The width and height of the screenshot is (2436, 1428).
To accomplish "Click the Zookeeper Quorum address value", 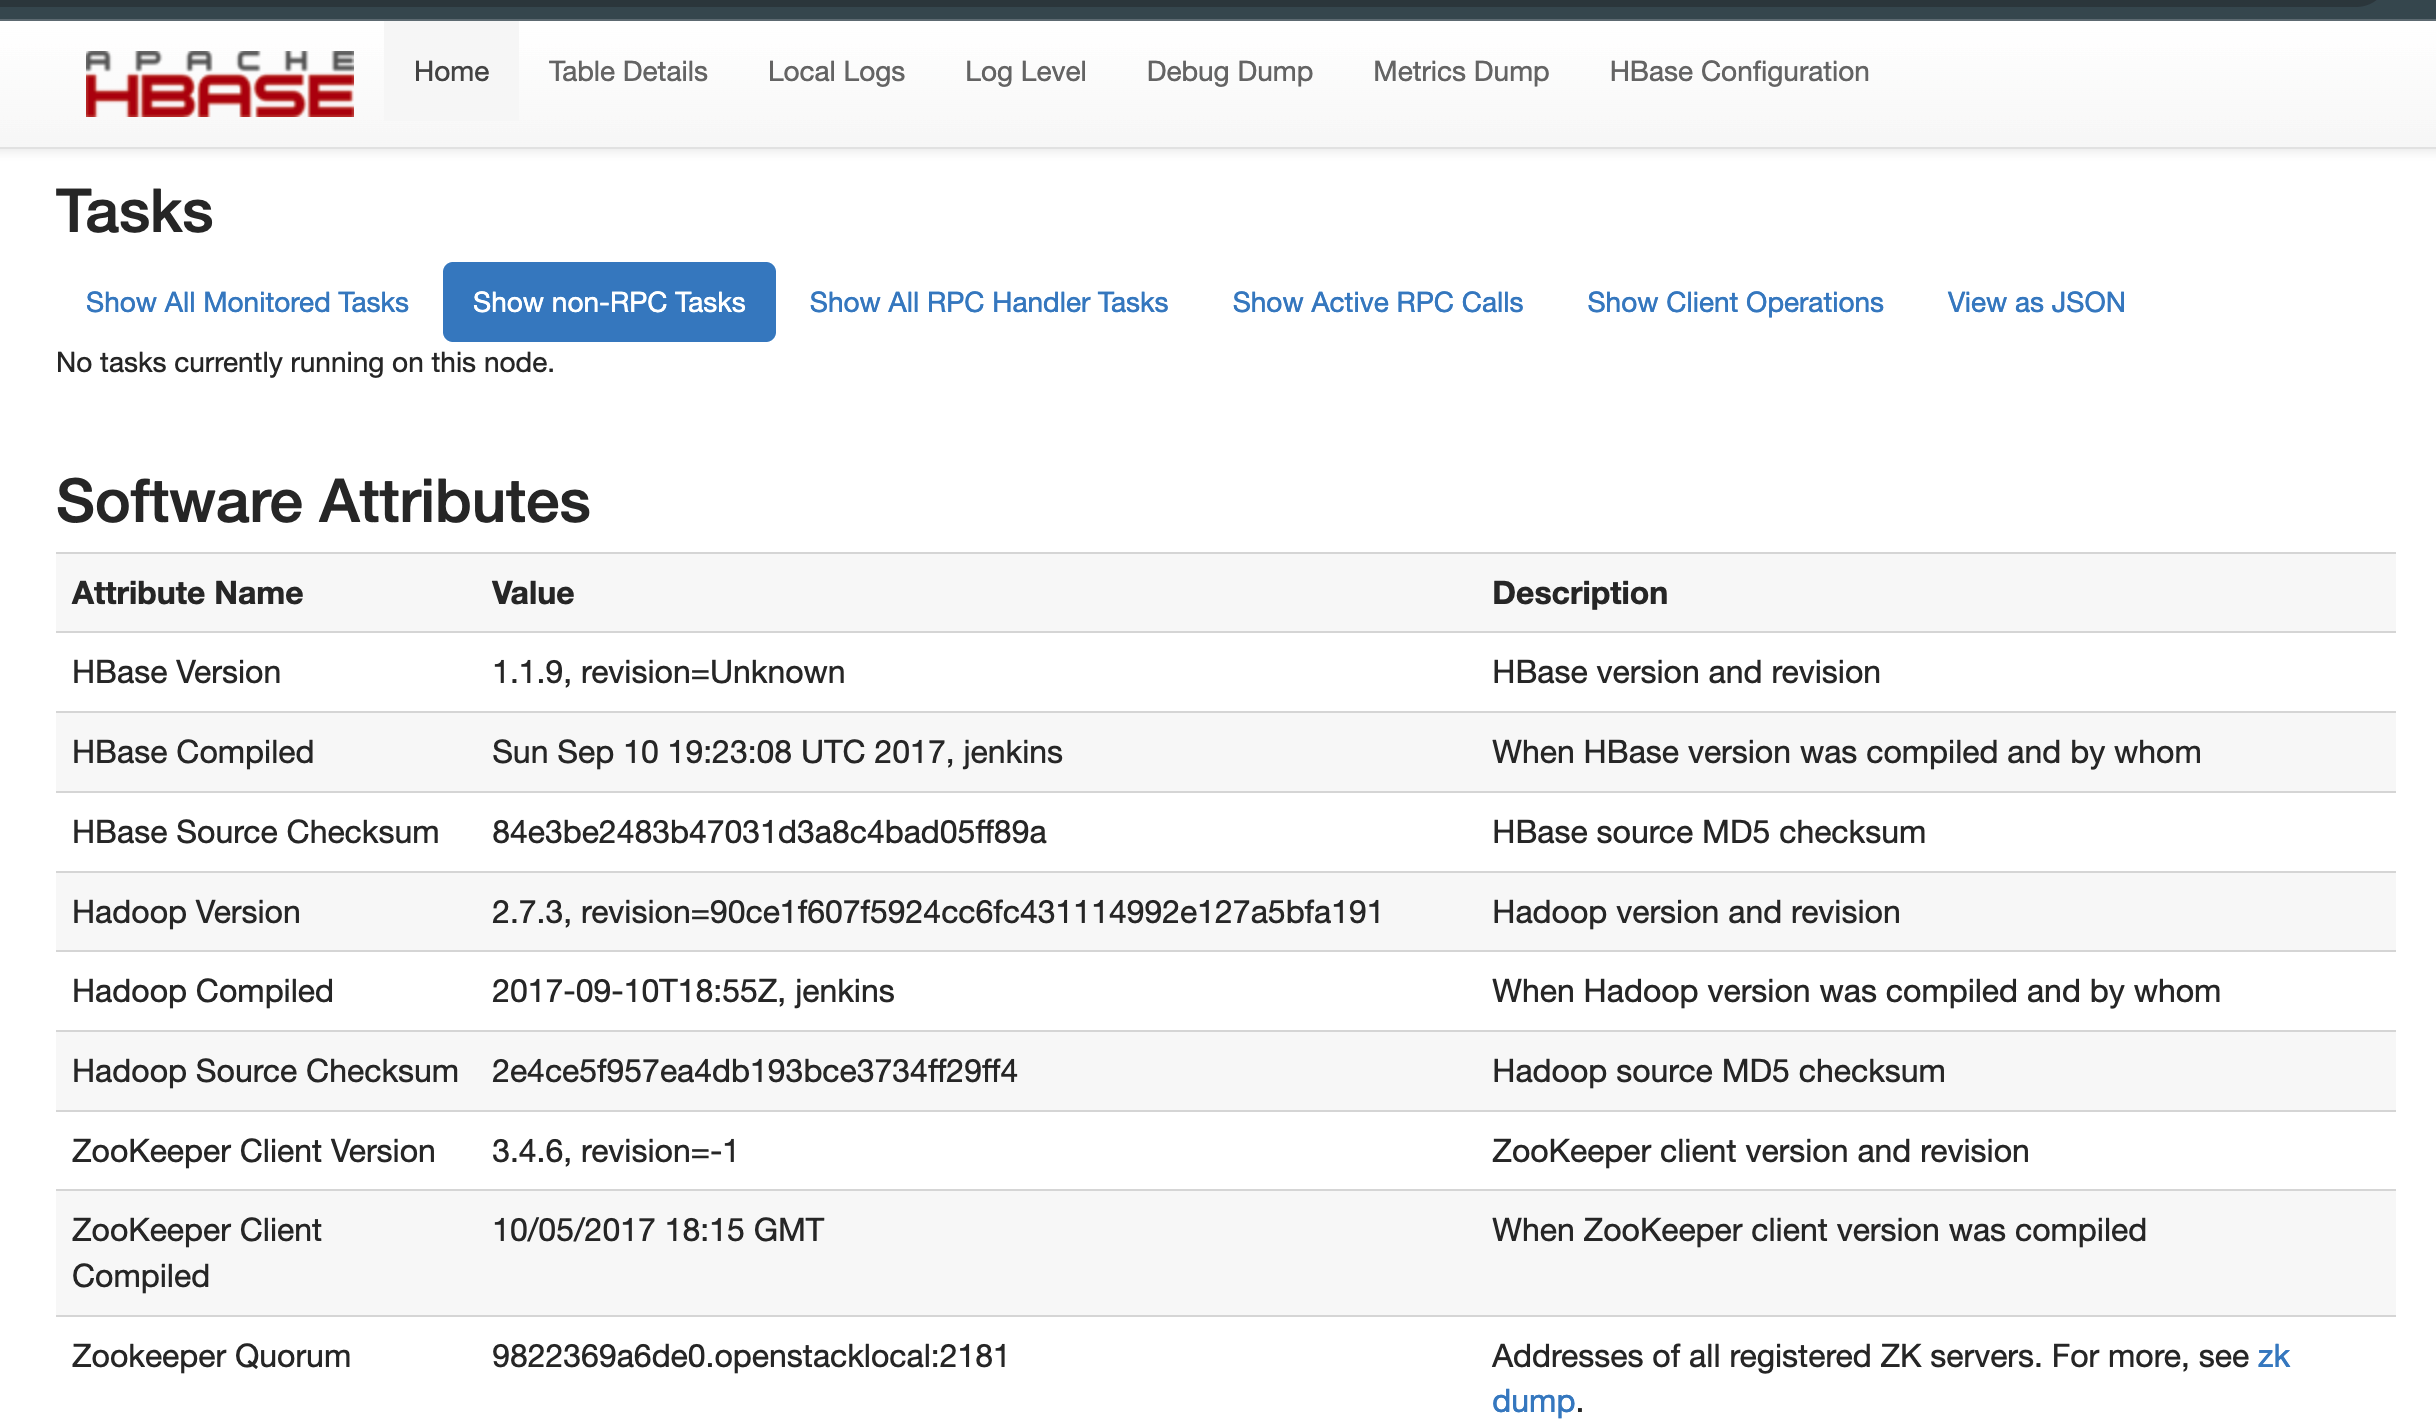I will [752, 1356].
